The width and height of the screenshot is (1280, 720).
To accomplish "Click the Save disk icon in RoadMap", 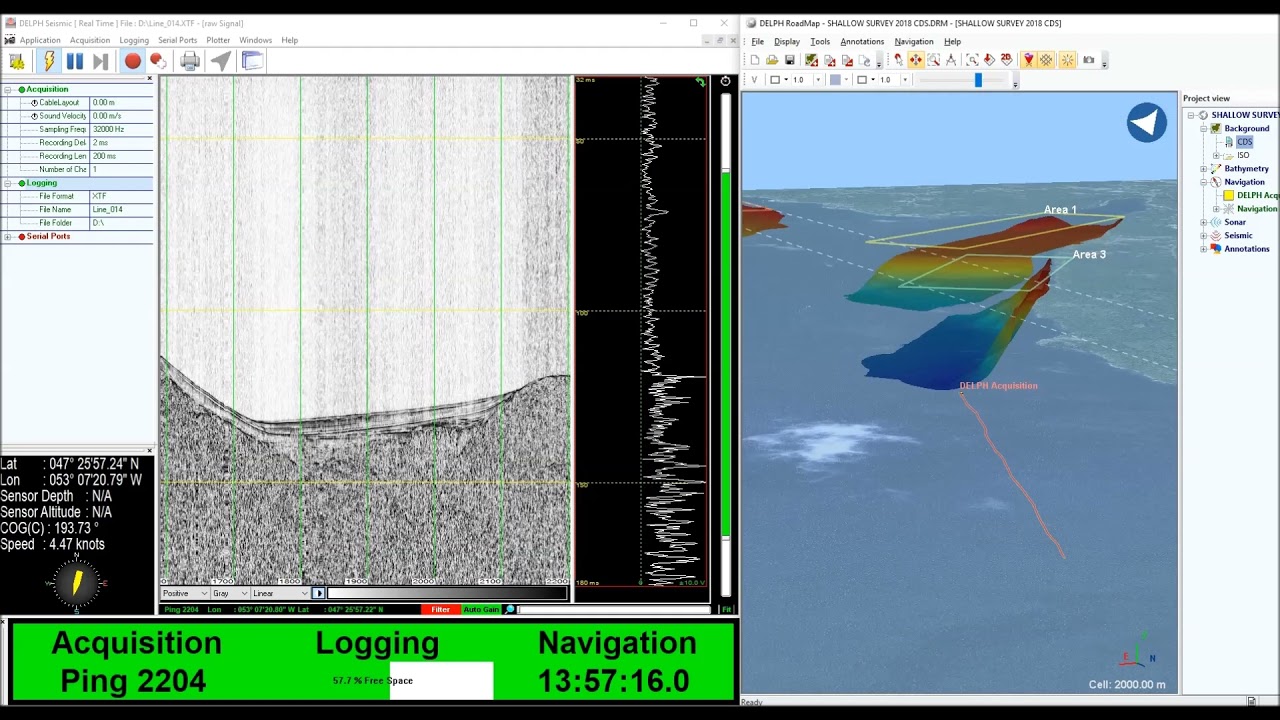I will 789,60.
